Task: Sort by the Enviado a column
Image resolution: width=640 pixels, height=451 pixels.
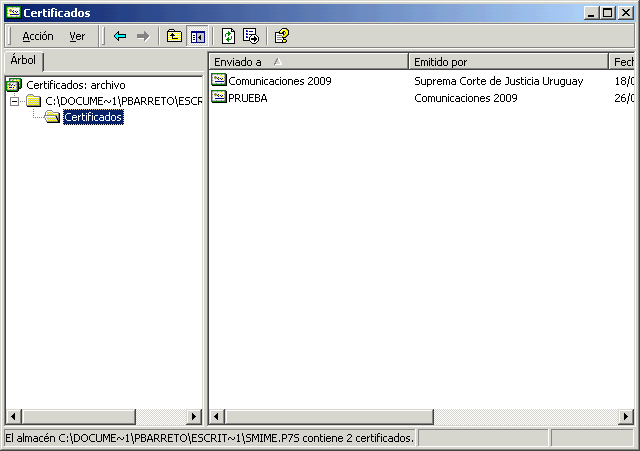Action: click(309, 62)
